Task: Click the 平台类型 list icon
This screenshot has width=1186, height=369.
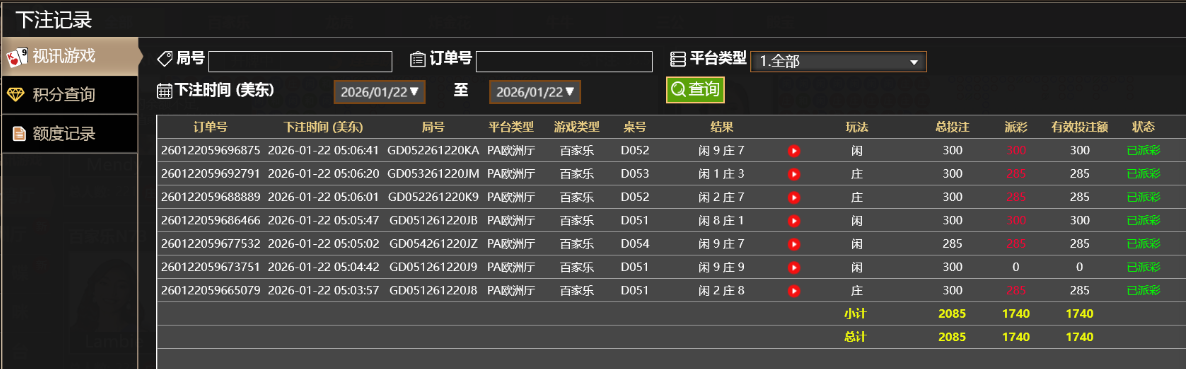Action: click(678, 59)
